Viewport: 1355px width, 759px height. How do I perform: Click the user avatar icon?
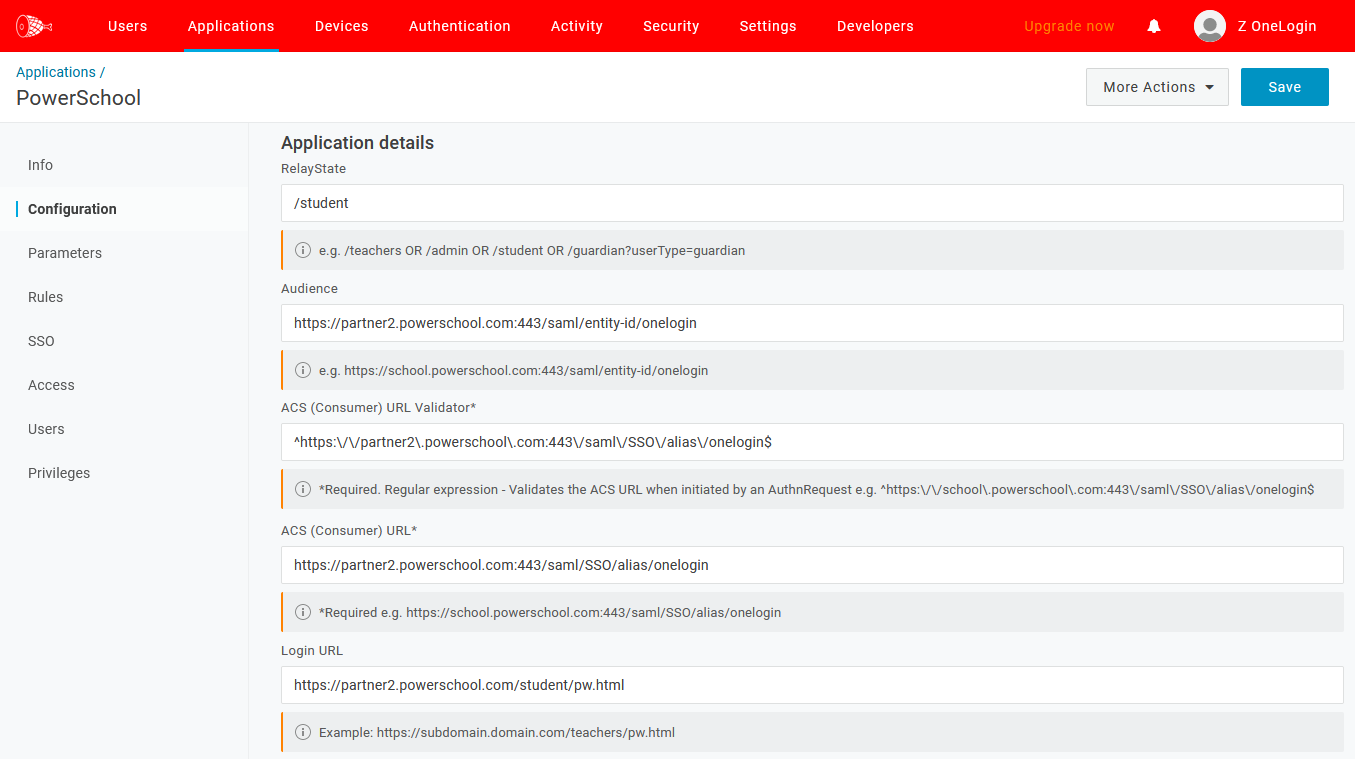tap(1210, 26)
